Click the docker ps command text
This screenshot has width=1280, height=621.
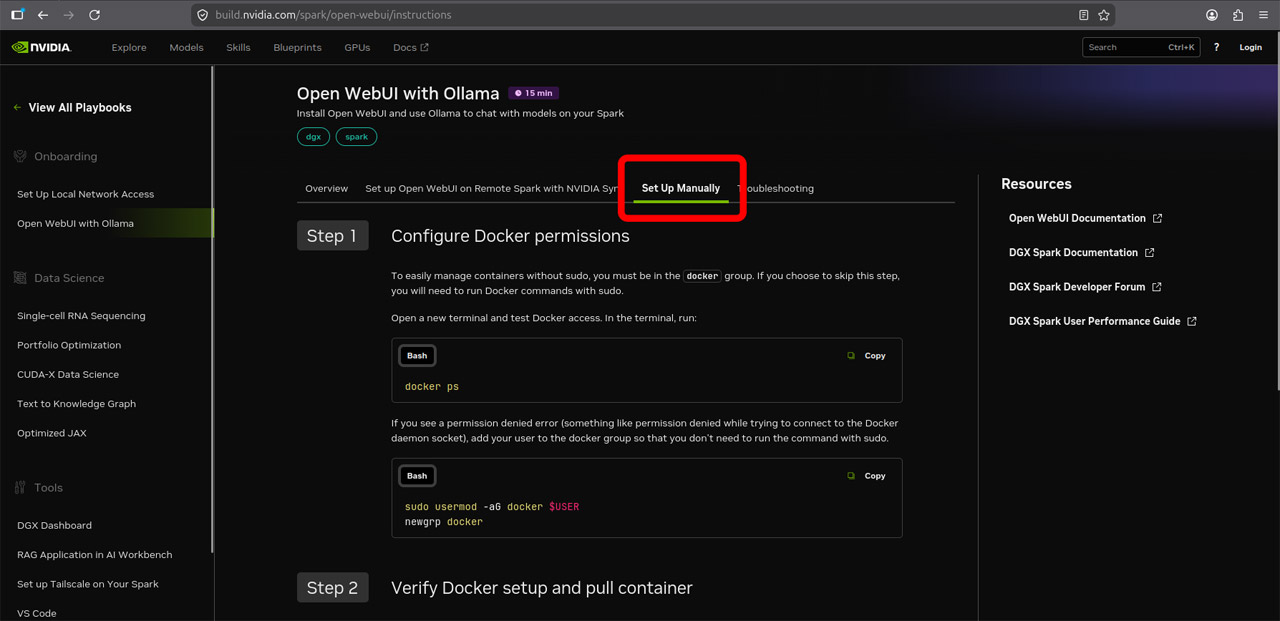(432, 387)
